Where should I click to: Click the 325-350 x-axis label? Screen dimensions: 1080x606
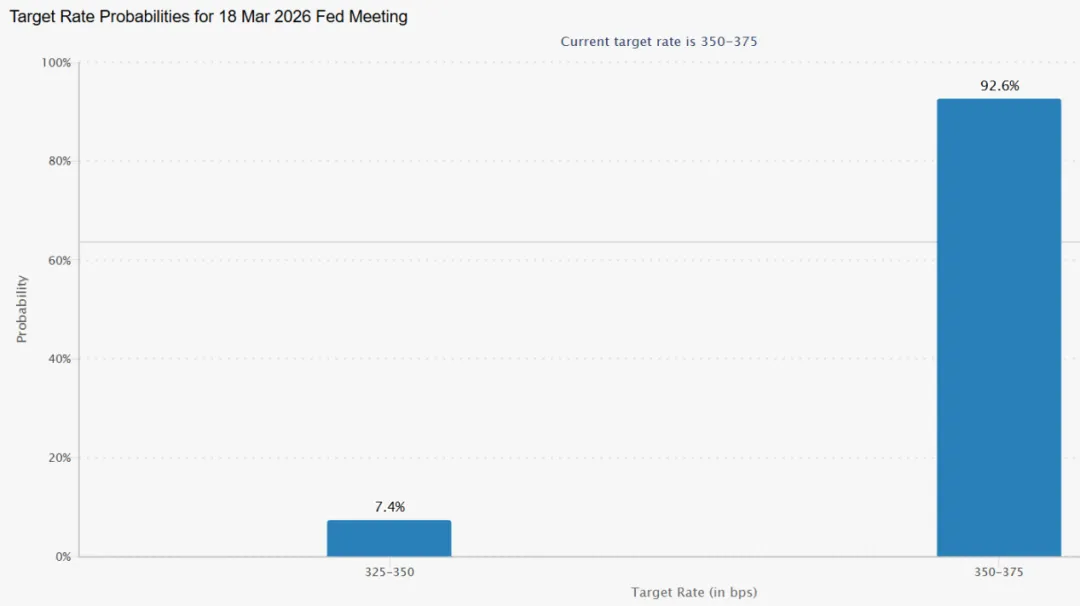(390, 572)
